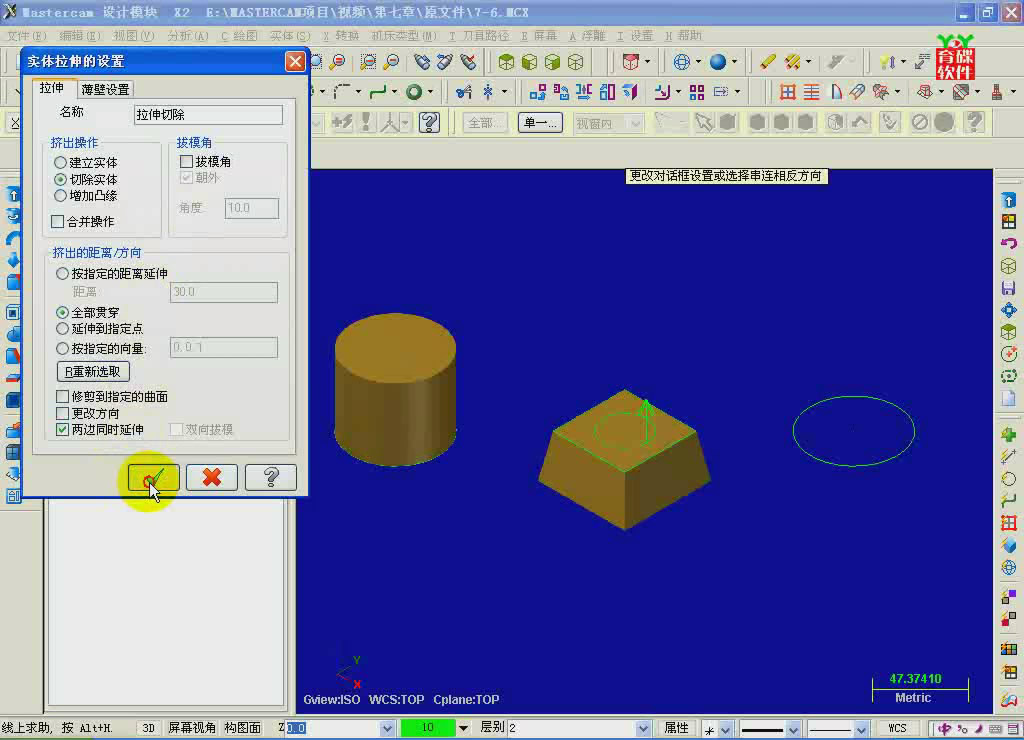Click the red graphics view cube icon
Viewport: 1024px width, 740px height.
pos(630,62)
